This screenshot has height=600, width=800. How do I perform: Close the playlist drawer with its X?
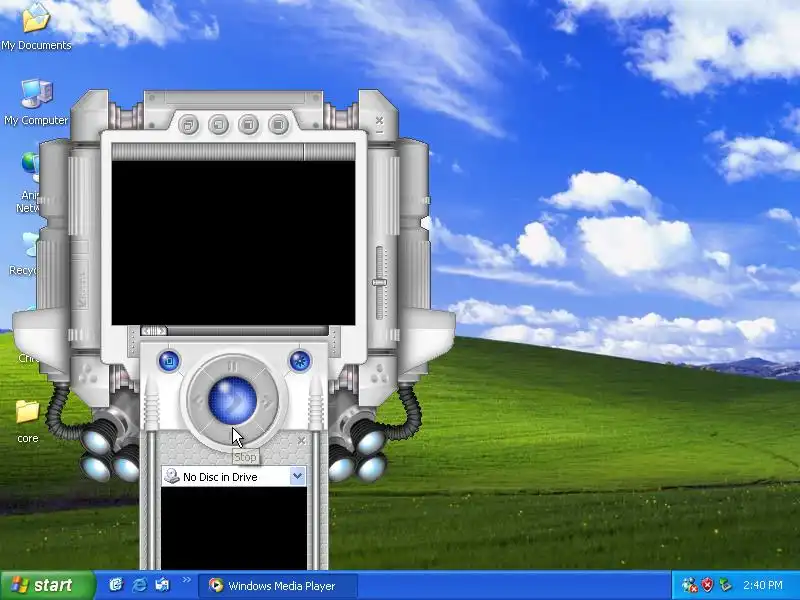[x=302, y=441]
